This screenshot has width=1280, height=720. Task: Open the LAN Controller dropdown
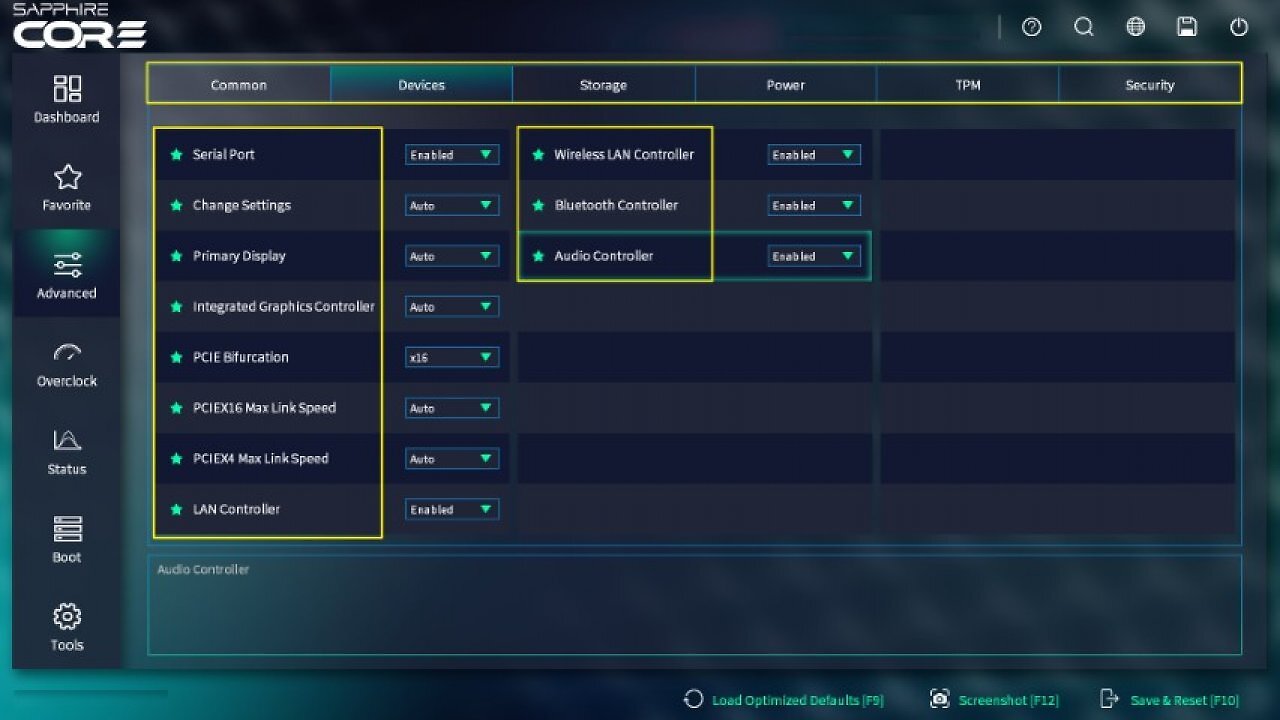coord(452,509)
